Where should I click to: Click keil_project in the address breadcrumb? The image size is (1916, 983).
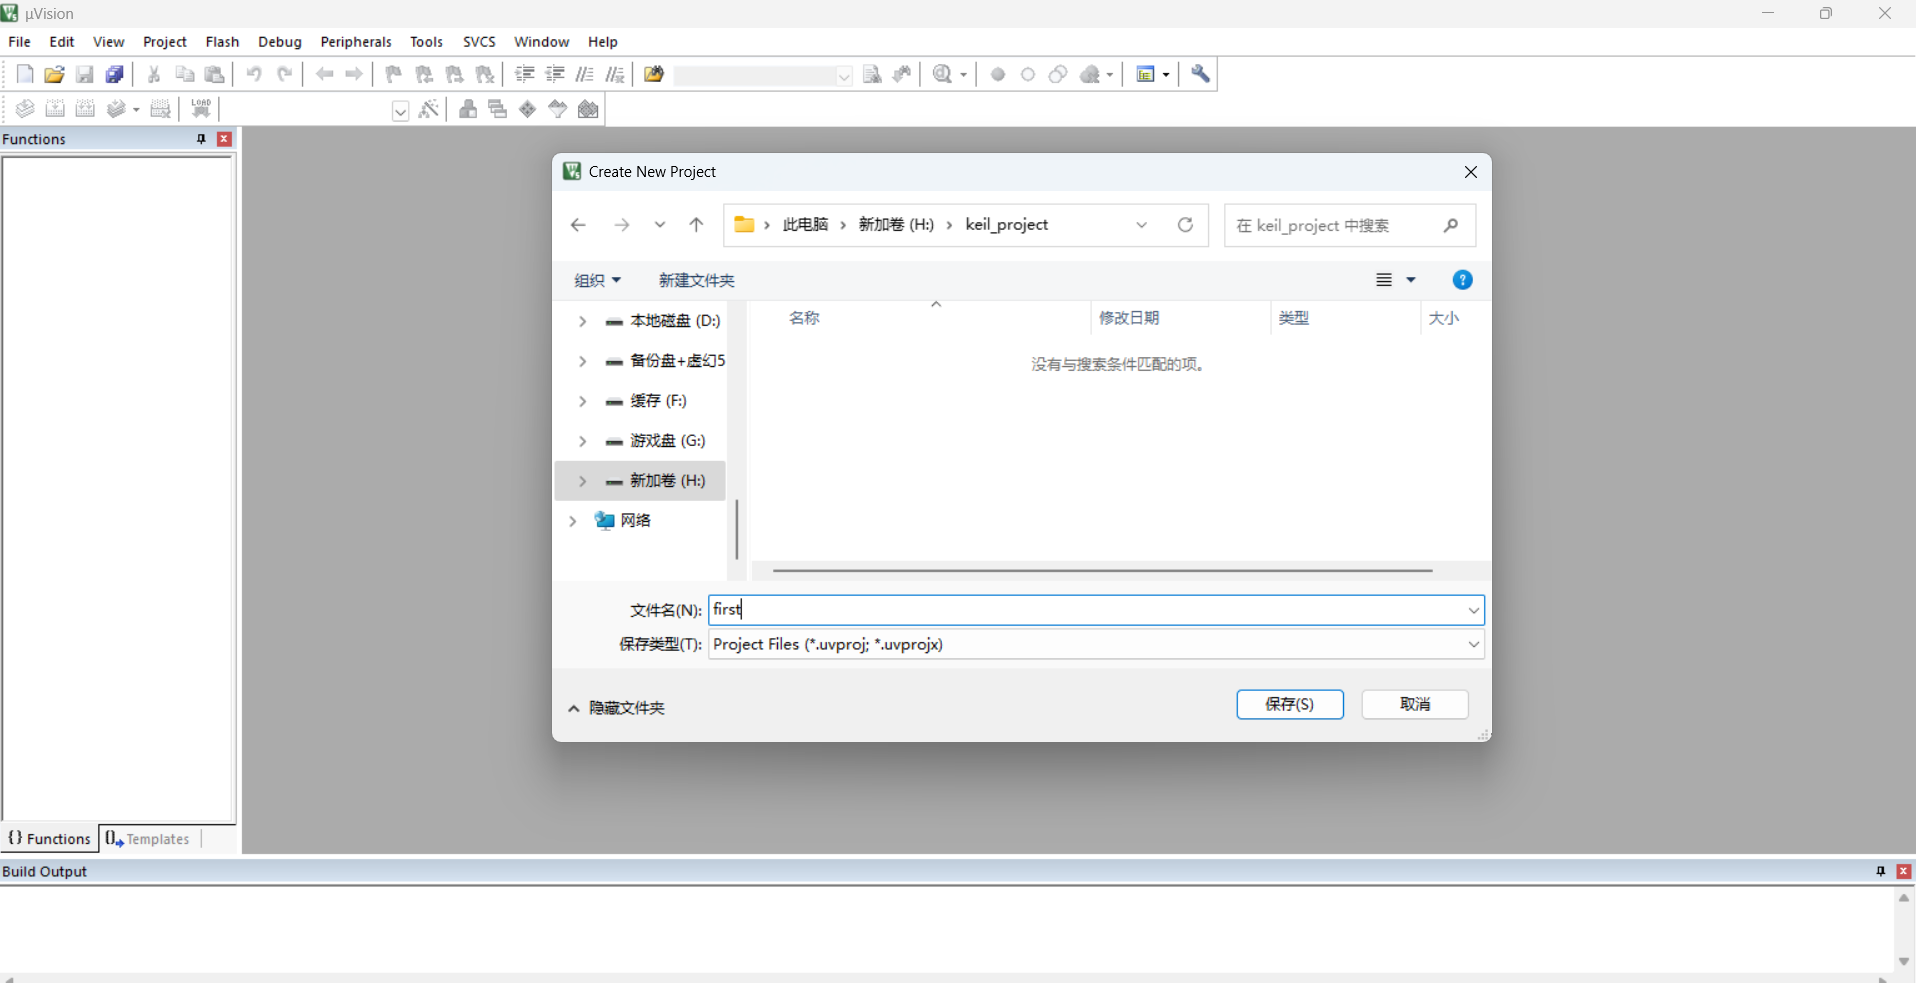click(1007, 225)
